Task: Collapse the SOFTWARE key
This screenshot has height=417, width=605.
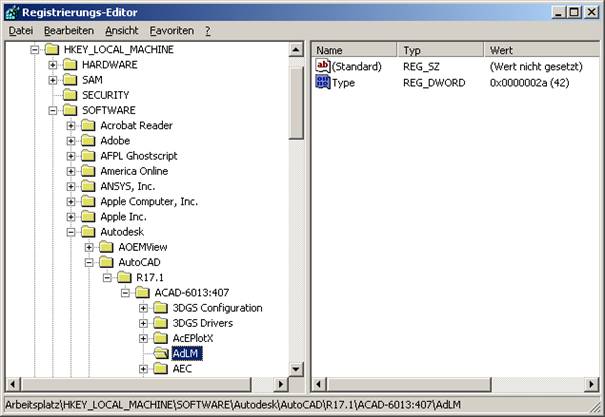Action: pos(53,110)
